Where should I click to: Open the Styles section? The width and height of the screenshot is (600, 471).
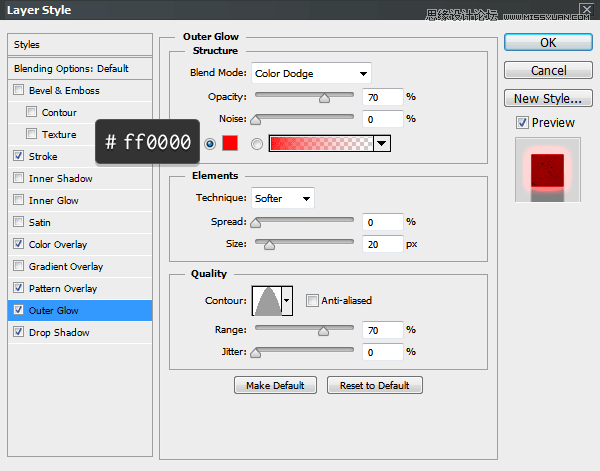pos(80,44)
